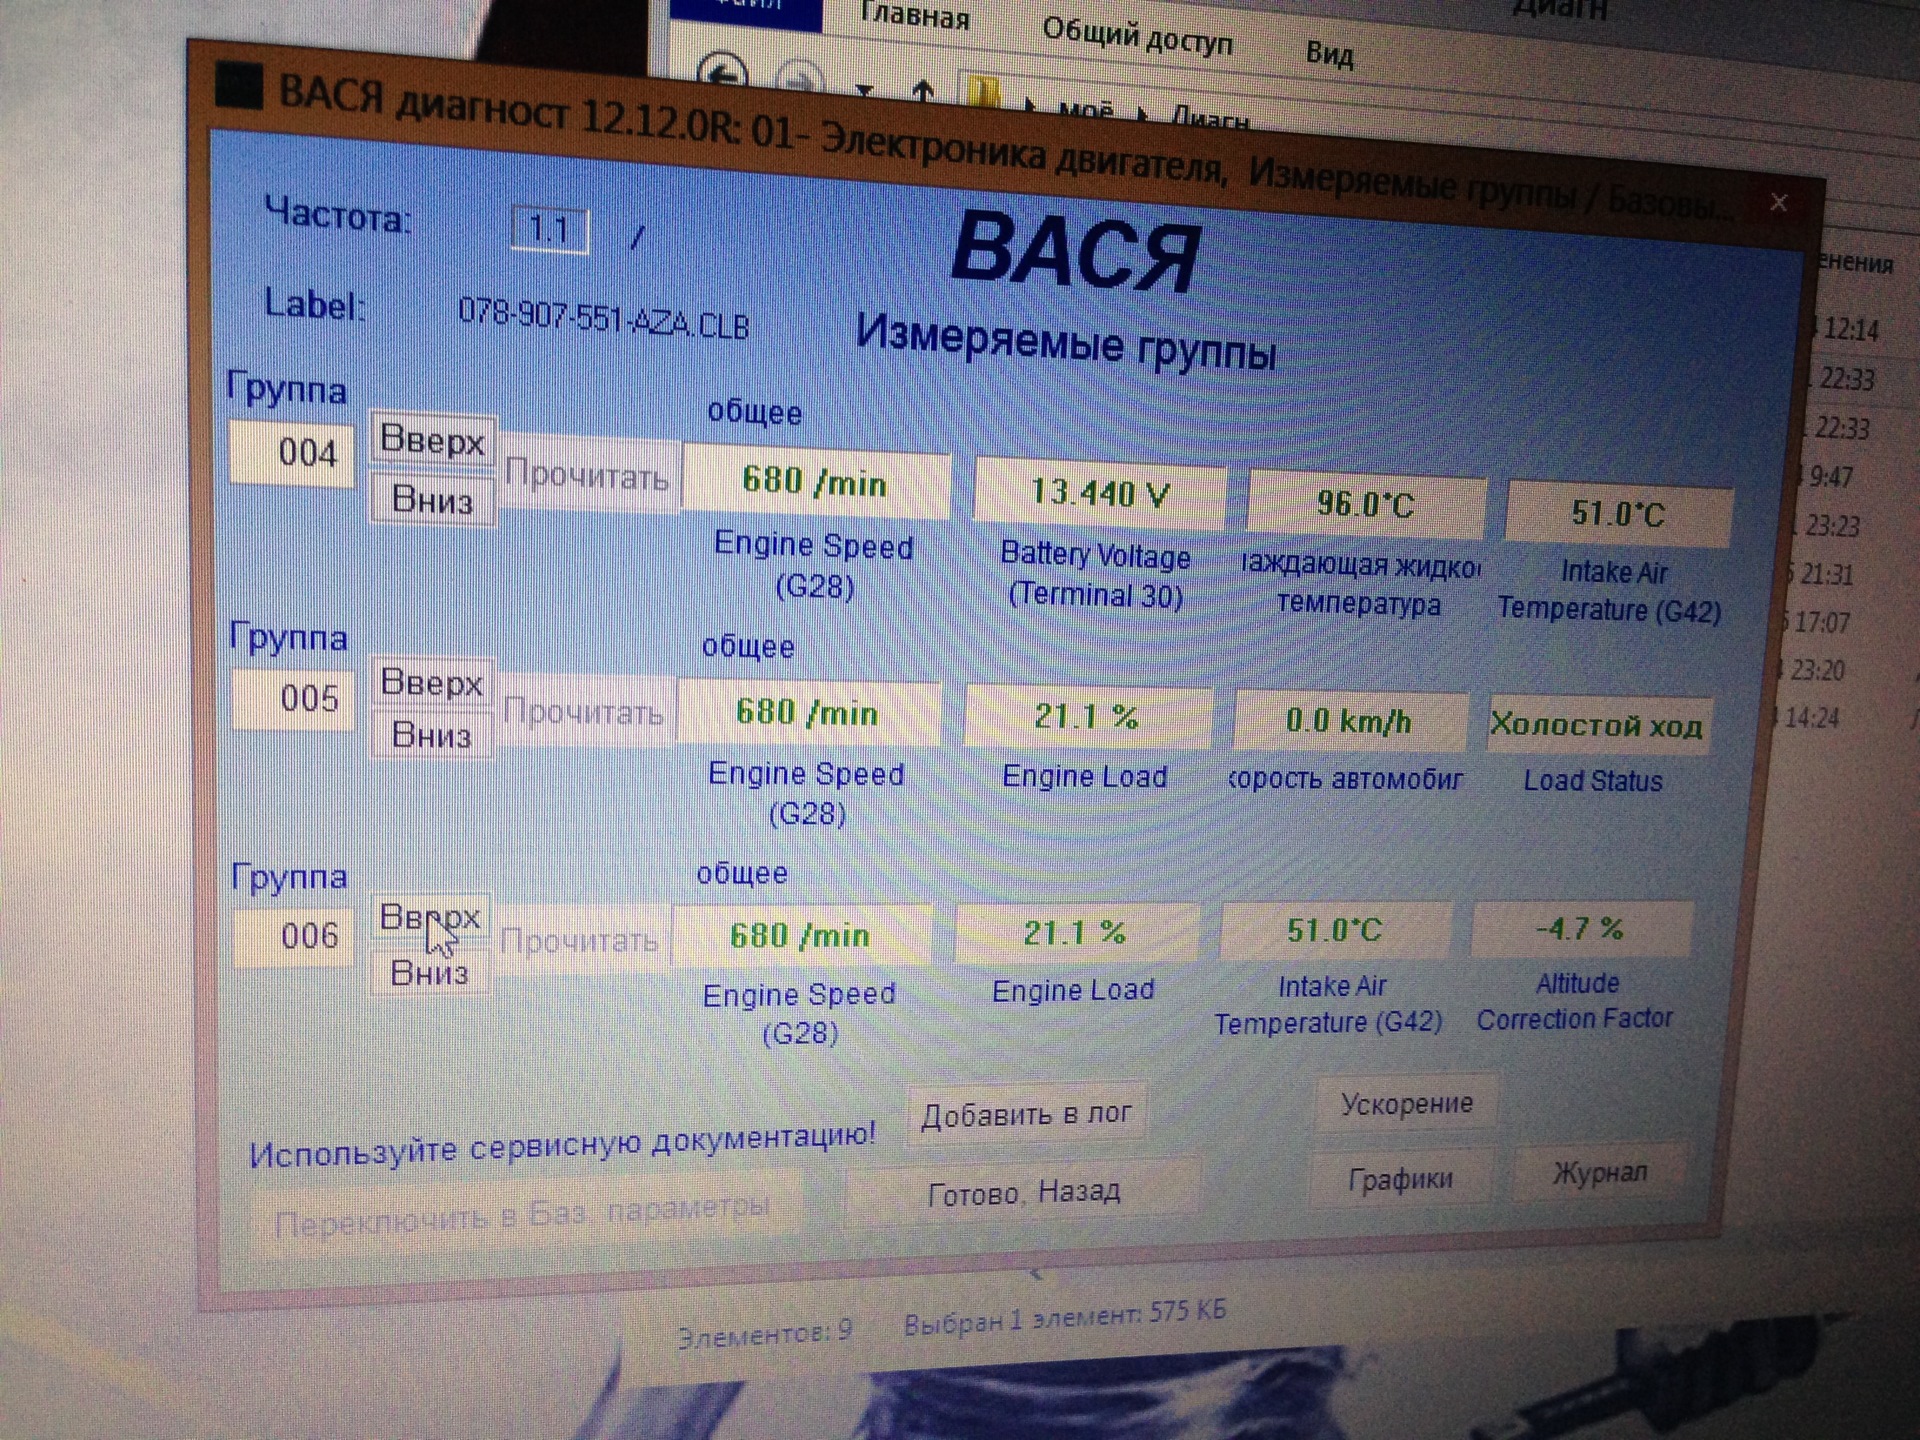Click the ВАСЯ диагност title bar icon
This screenshot has width=1920, height=1440.
click(x=240, y=86)
